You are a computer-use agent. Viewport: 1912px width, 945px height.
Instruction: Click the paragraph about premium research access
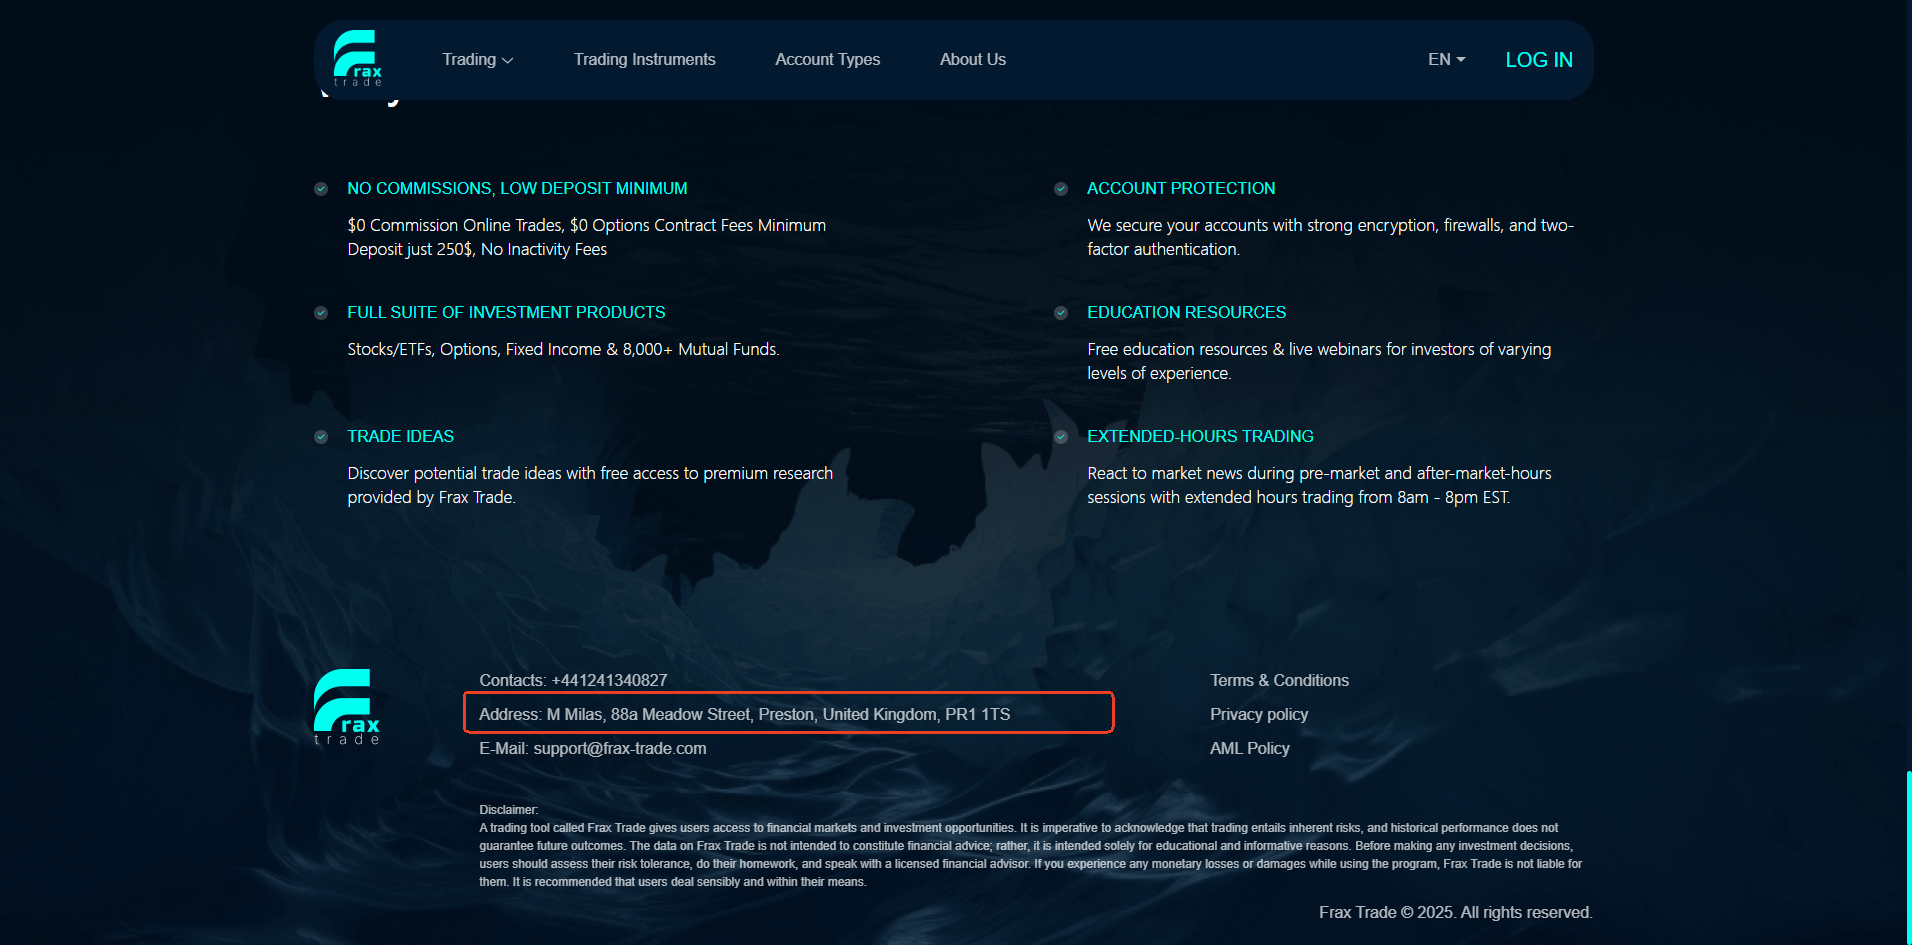point(590,485)
